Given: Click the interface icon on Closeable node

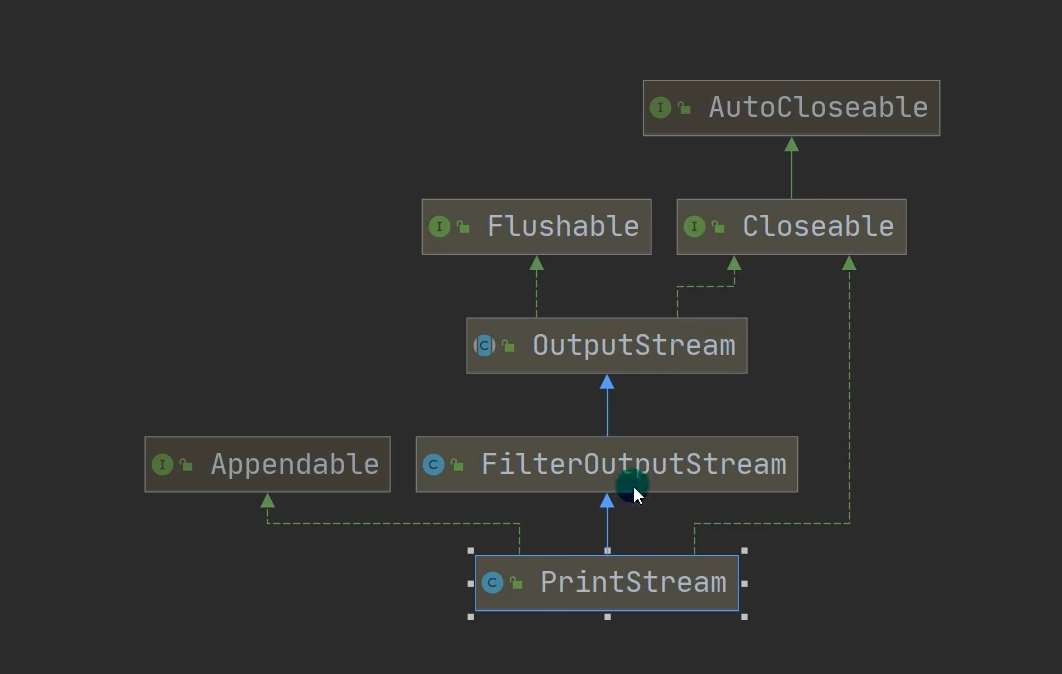Looking at the screenshot, I should [x=694, y=227].
